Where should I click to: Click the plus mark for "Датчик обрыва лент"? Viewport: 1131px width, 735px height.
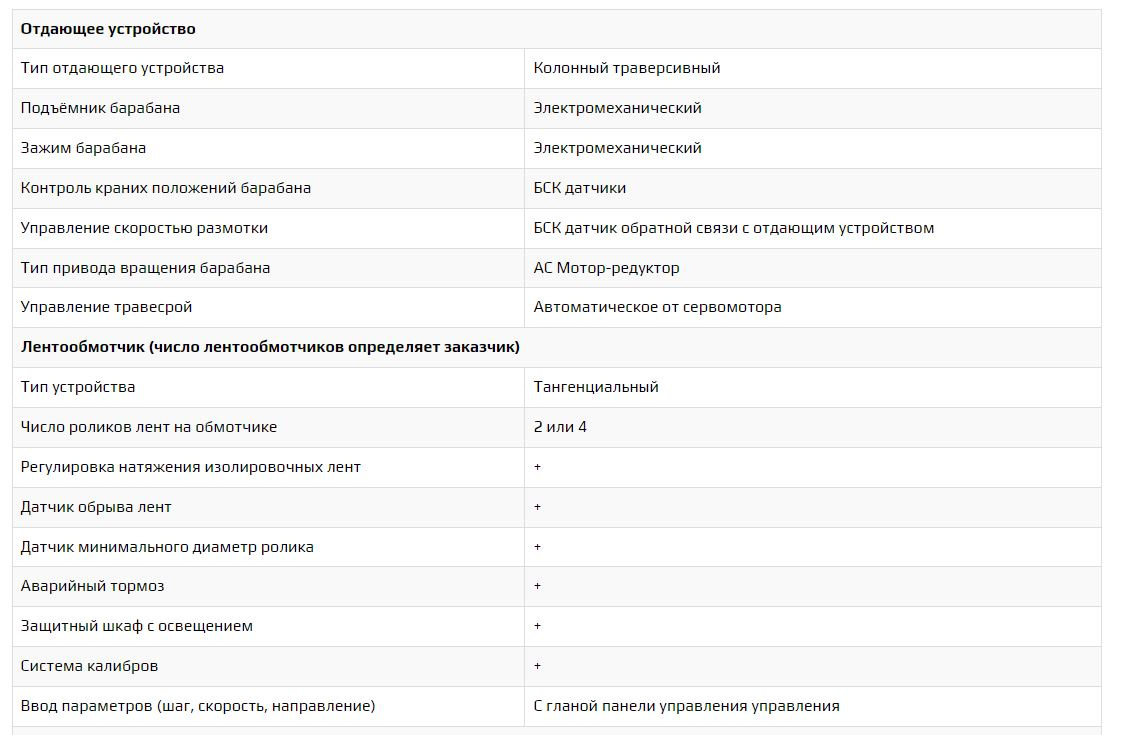[x=538, y=507]
